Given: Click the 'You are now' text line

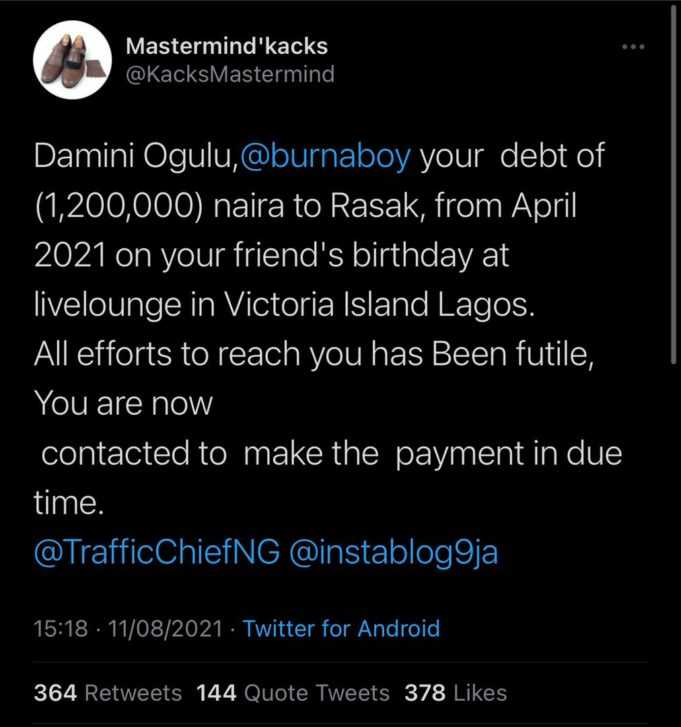Looking at the screenshot, I should (x=123, y=403).
